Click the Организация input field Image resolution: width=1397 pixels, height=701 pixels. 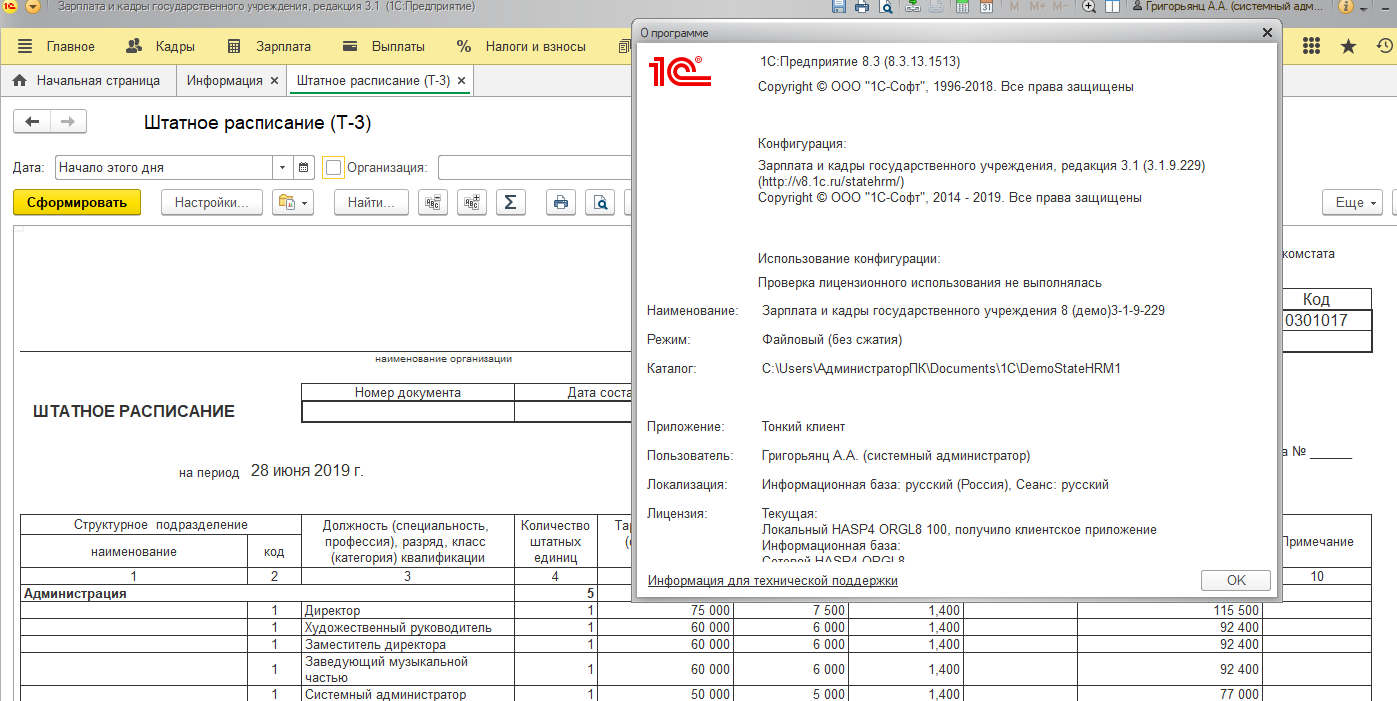coord(536,168)
